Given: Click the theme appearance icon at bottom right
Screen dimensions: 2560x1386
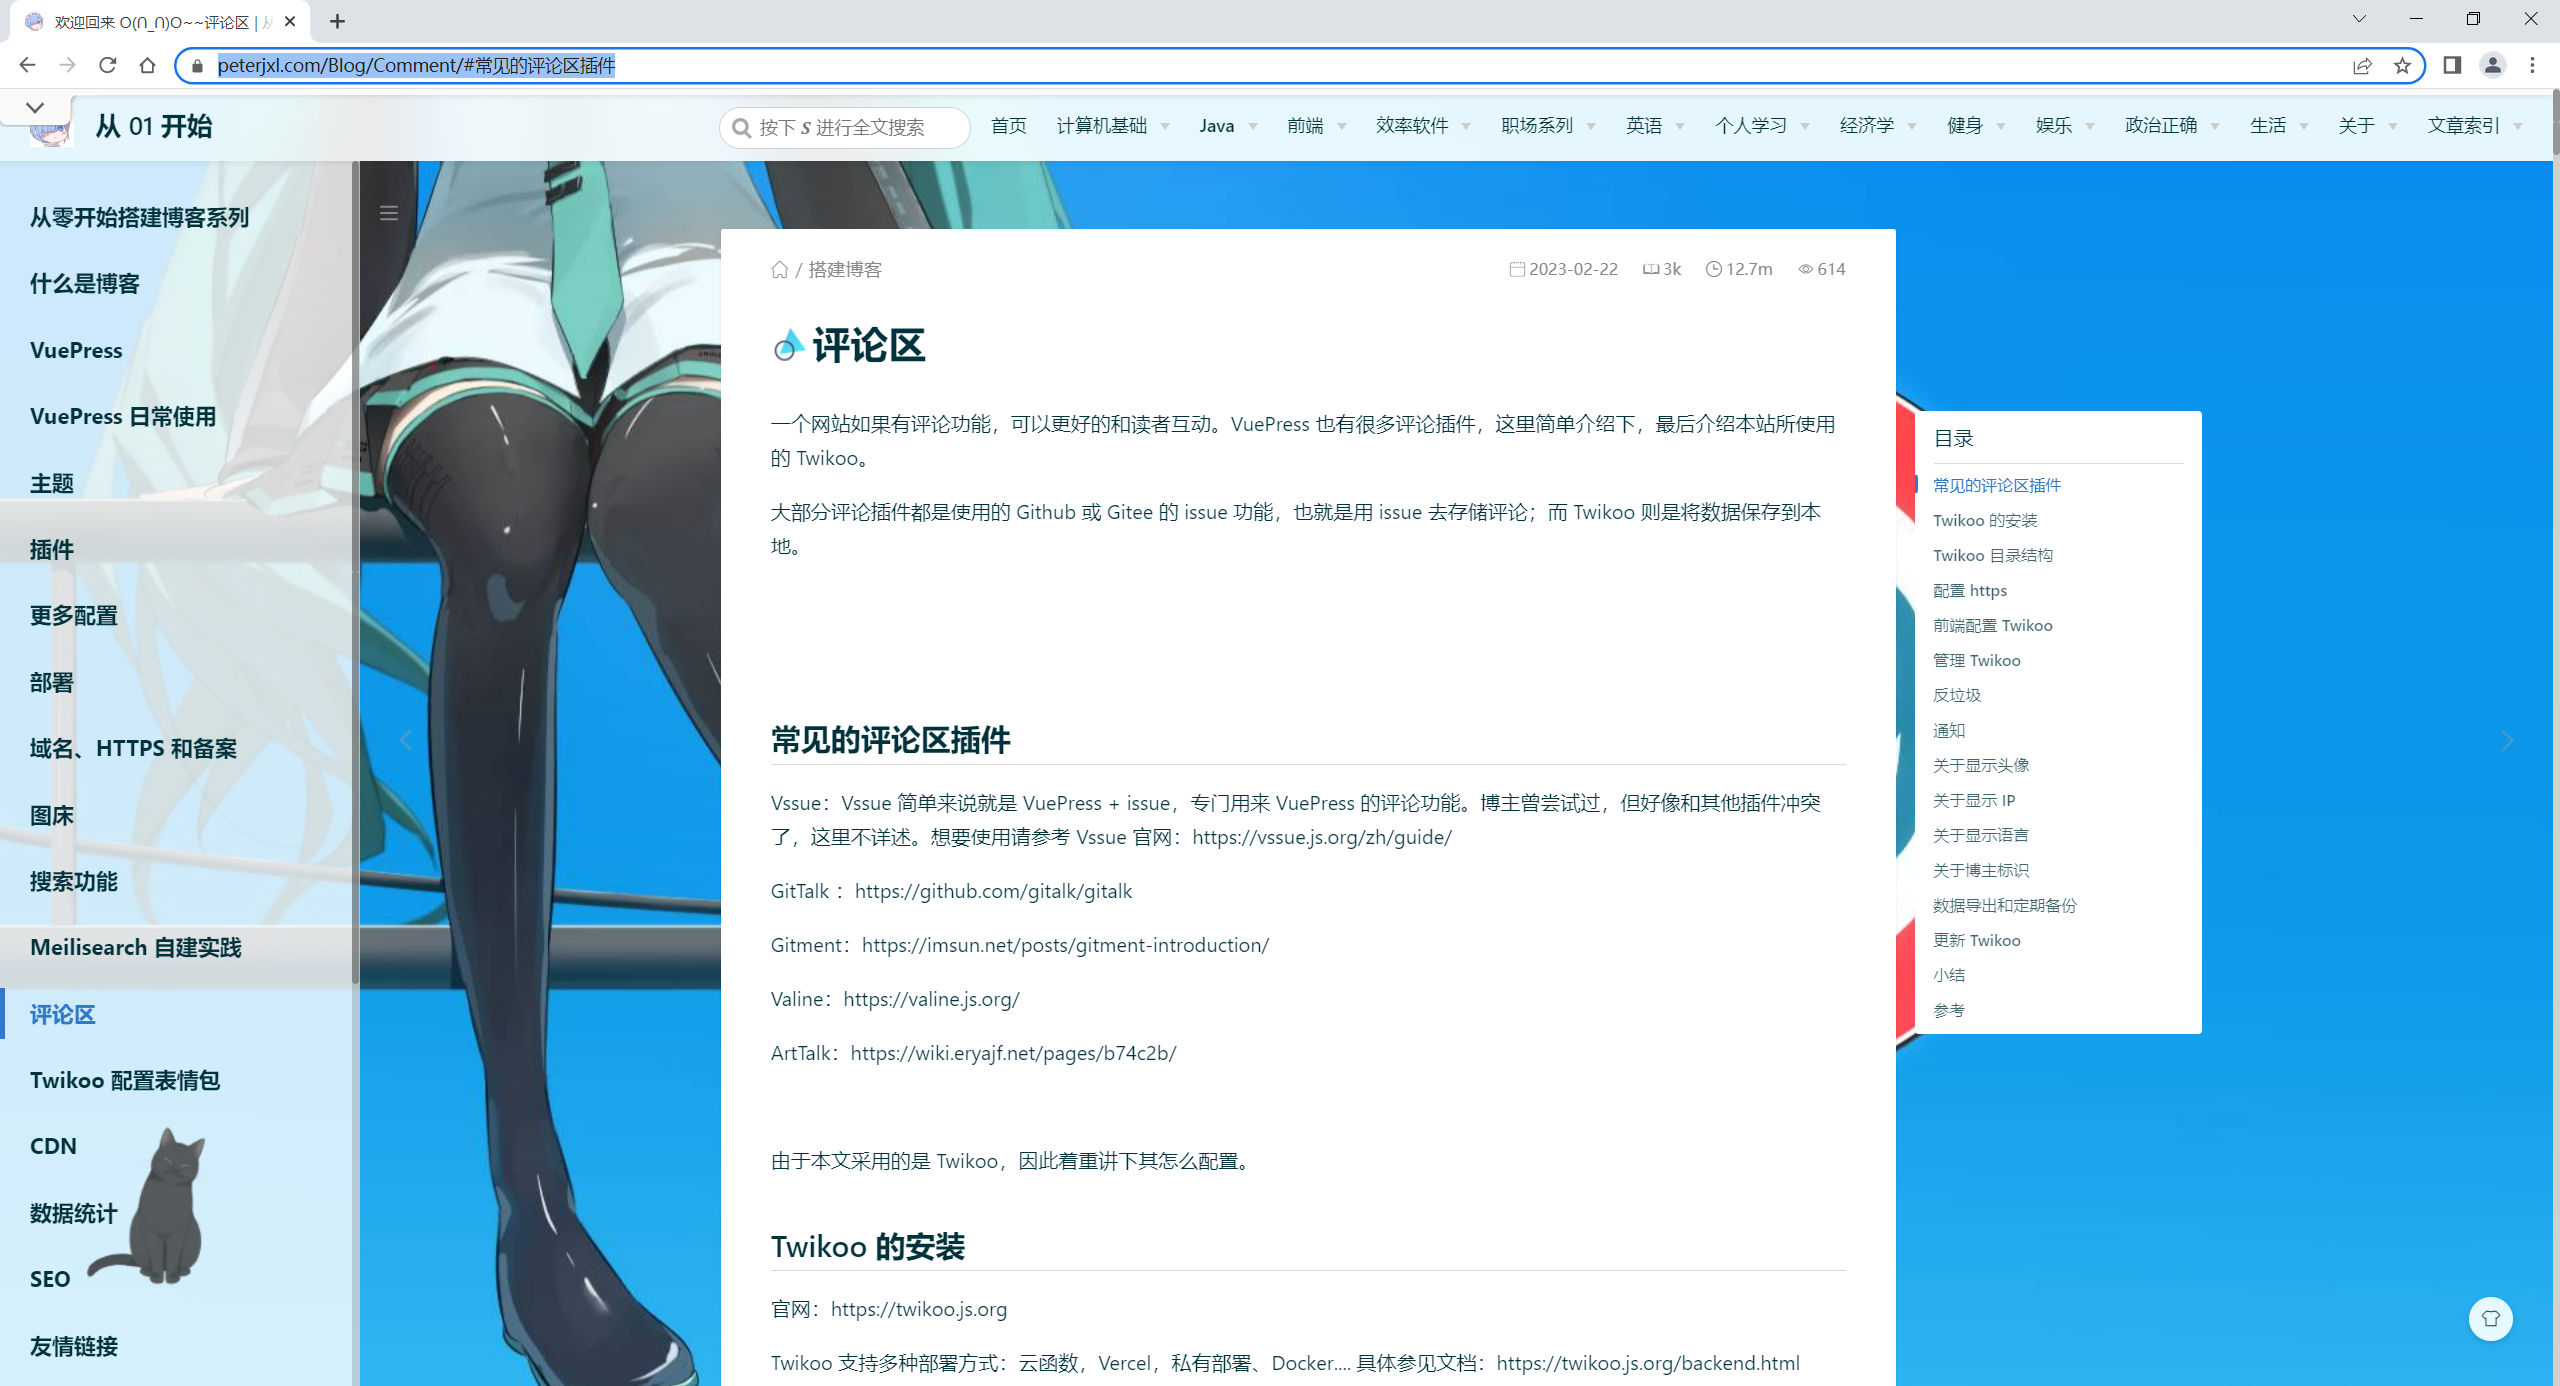Looking at the screenshot, I should click(x=2490, y=1318).
